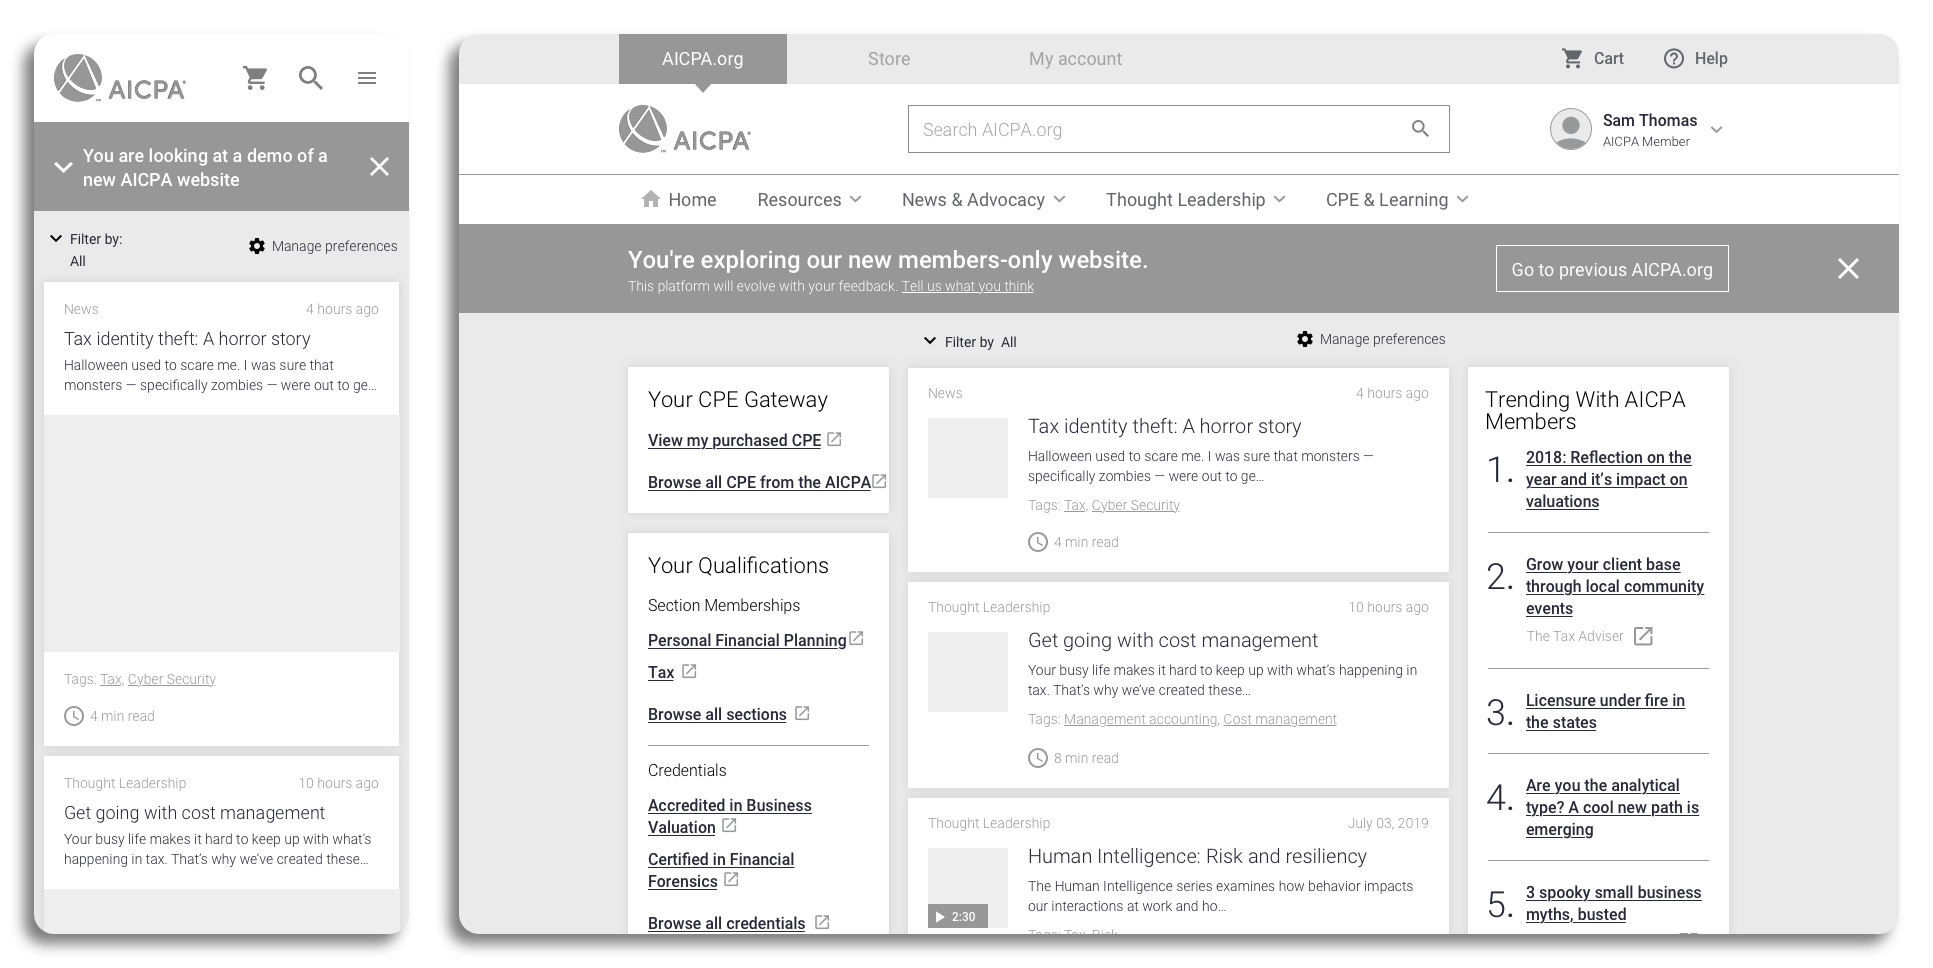The width and height of the screenshot is (1933, 968).
Task: Click external icon beside Accredited in Business Valuation
Action: [x=730, y=825]
